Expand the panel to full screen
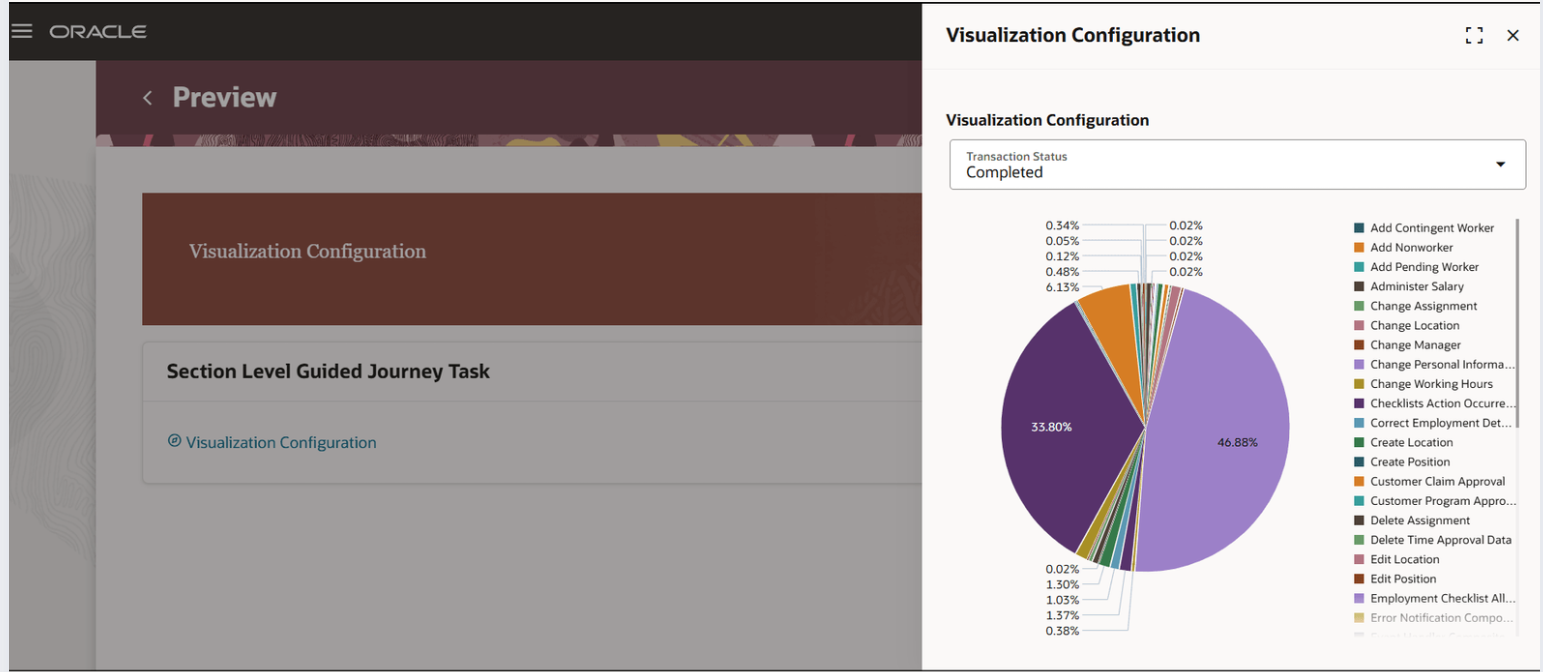The width and height of the screenshot is (1543, 672). point(1473,36)
